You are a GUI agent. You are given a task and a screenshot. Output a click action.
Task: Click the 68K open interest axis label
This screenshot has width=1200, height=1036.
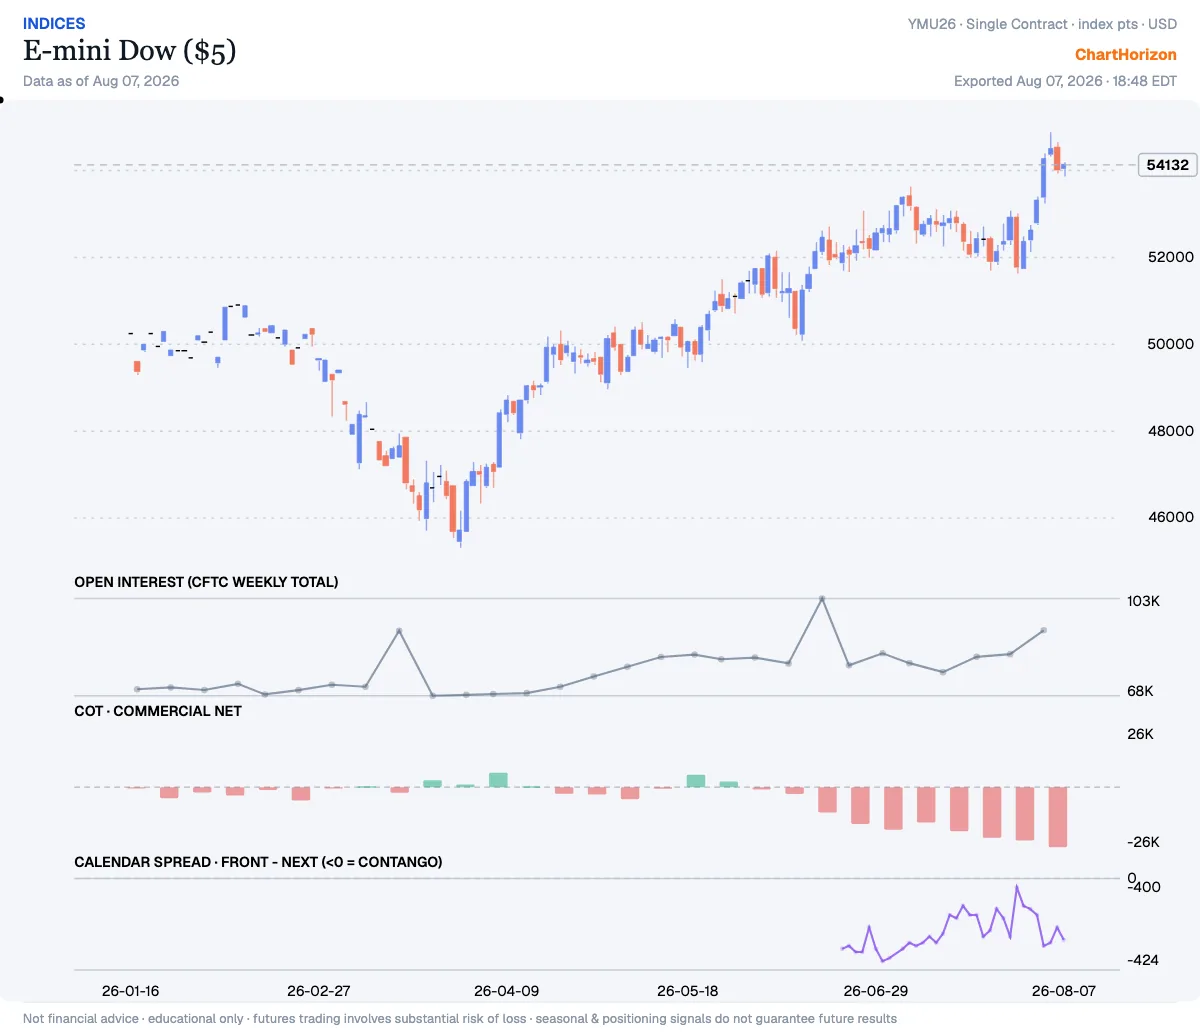[1140, 691]
